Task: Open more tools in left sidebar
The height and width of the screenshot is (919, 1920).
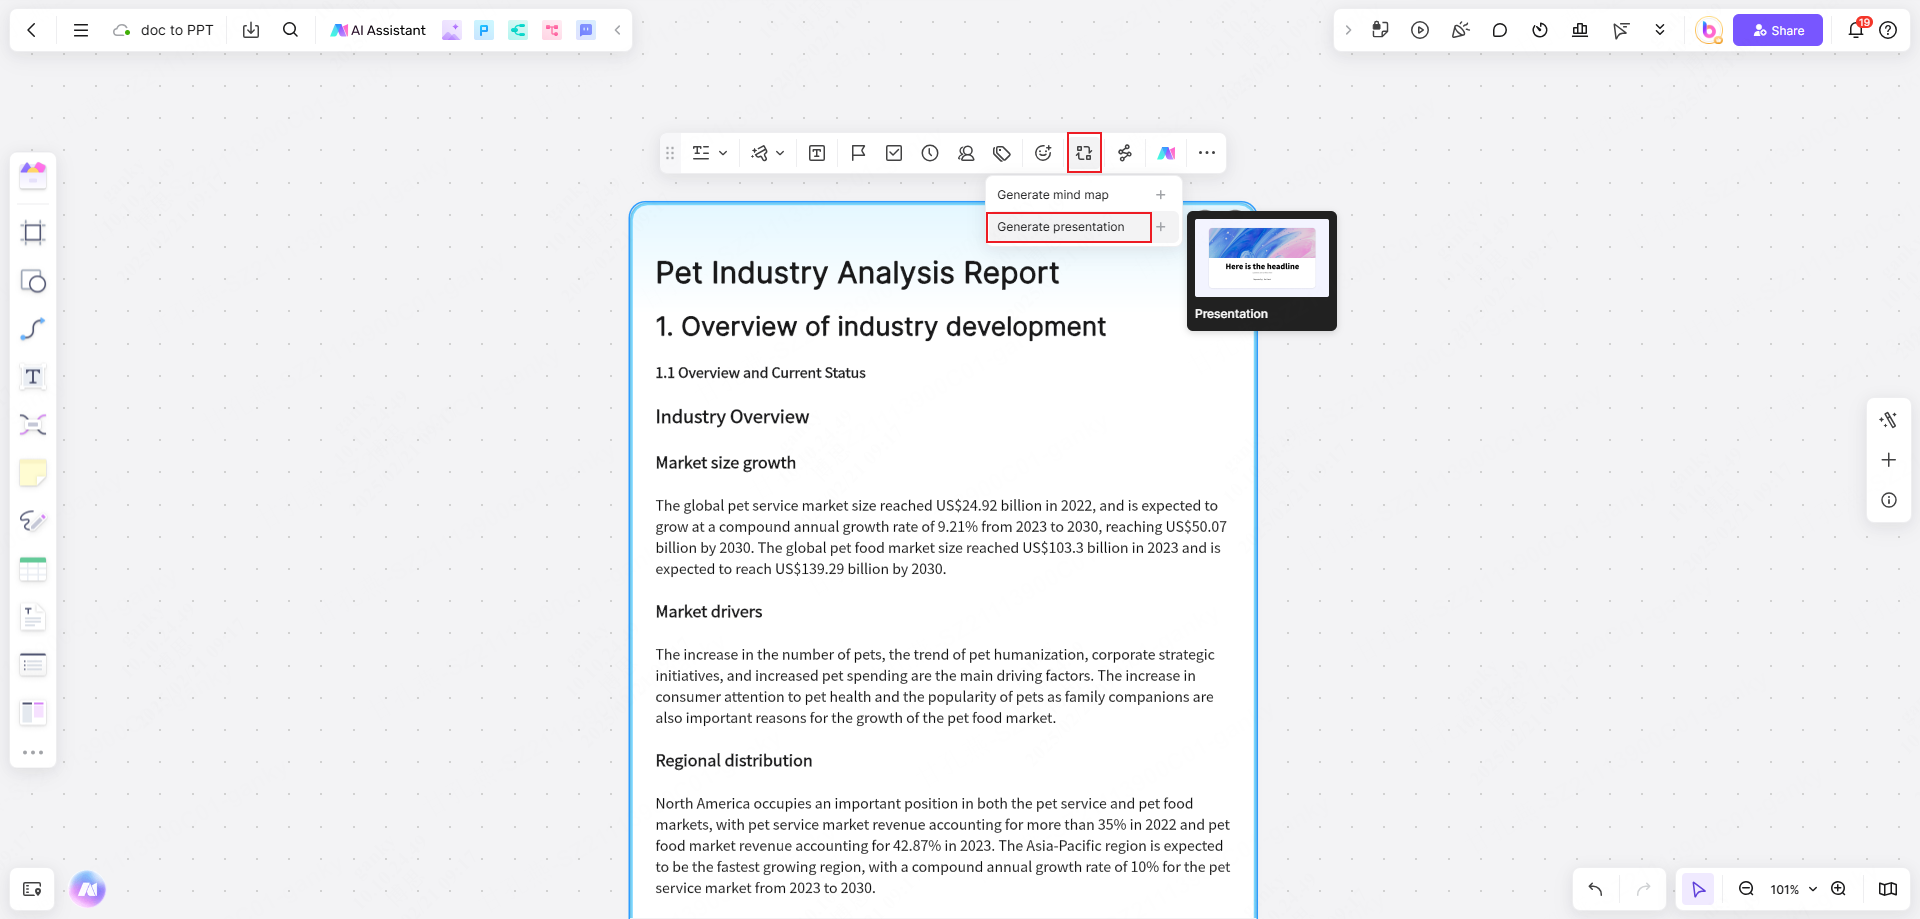Action: [x=33, y=752]
